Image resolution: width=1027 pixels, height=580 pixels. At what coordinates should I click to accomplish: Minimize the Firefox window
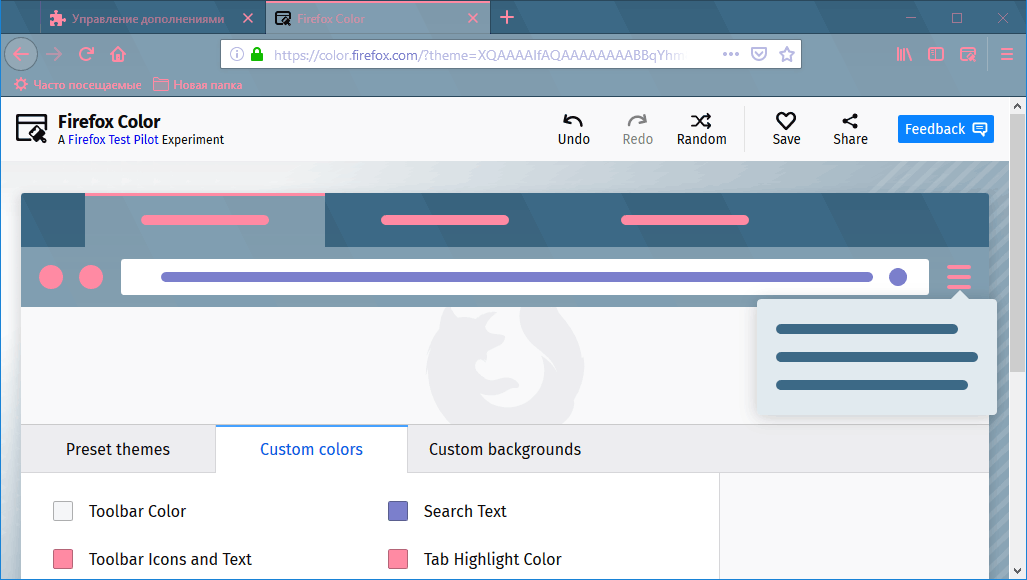tap(910, 18)
